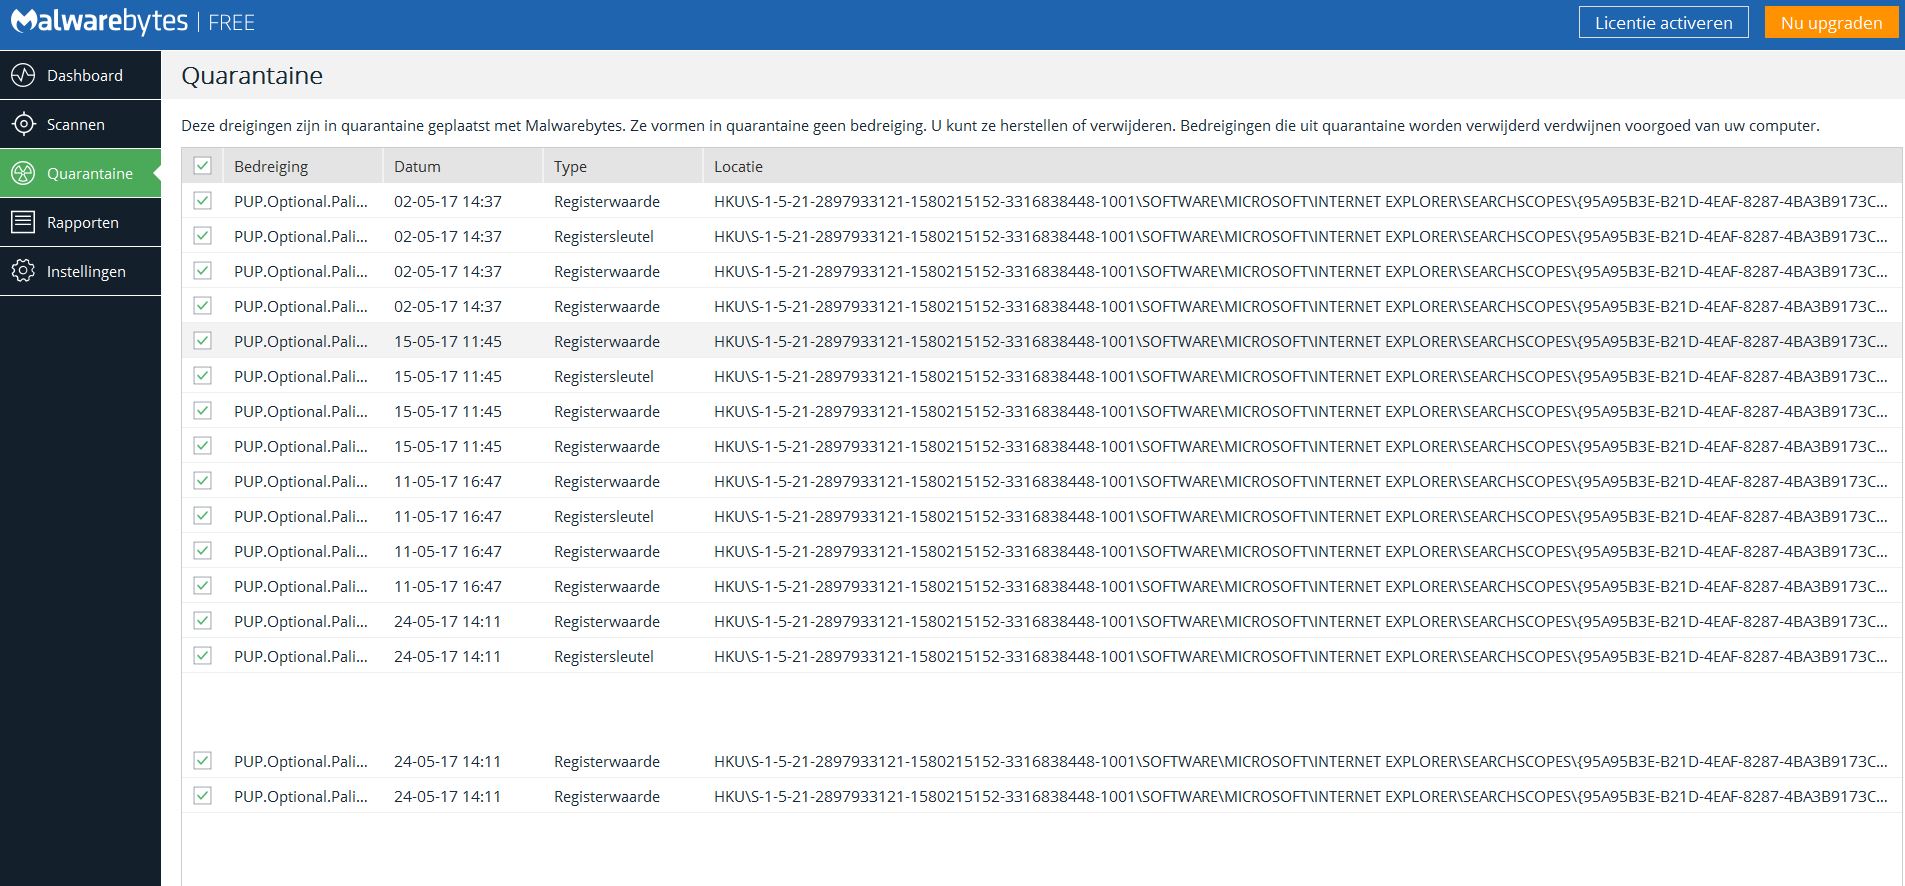Uncheck first threat dated 02-05-17 14:37
The width and height of the screenshot is (1905, 886).
(x=203, y=201)
